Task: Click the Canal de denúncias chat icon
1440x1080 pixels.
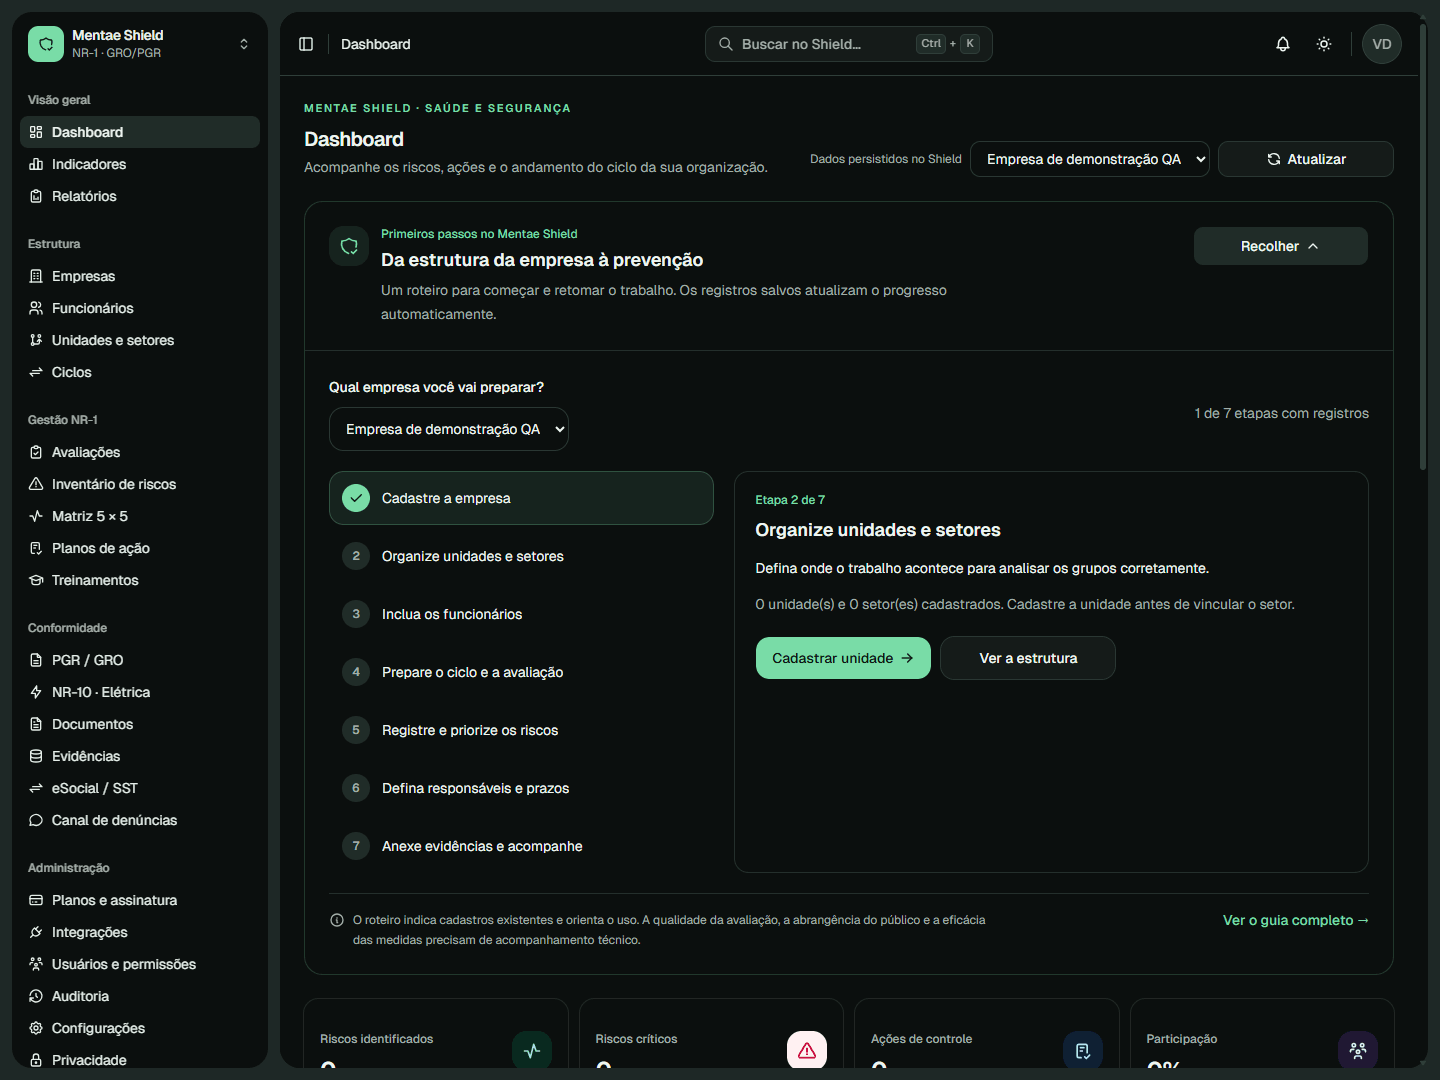Action: tap(36, 820)
